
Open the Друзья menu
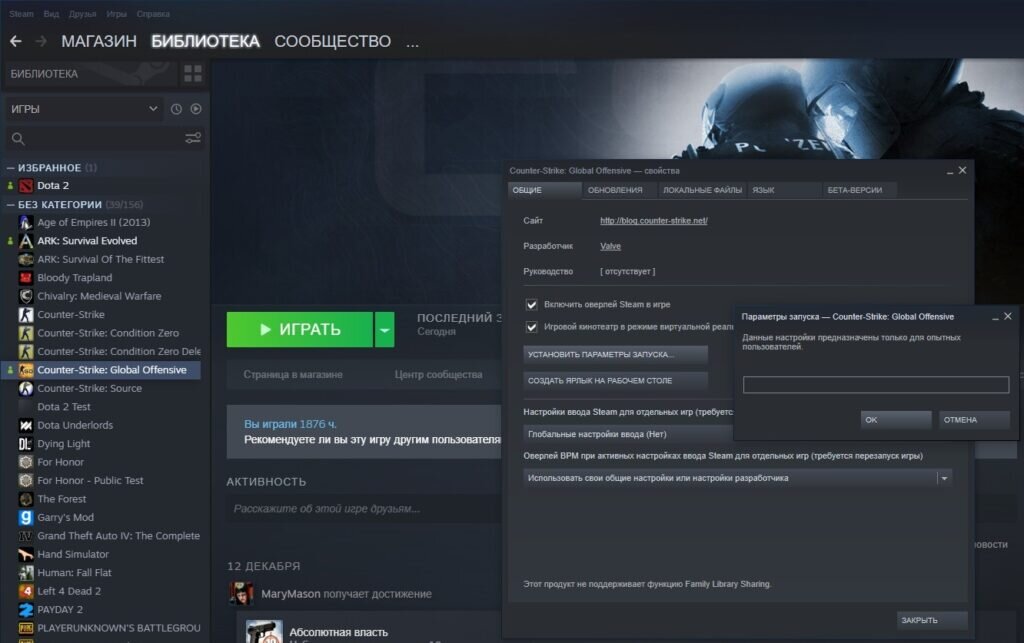coord(82,14)
